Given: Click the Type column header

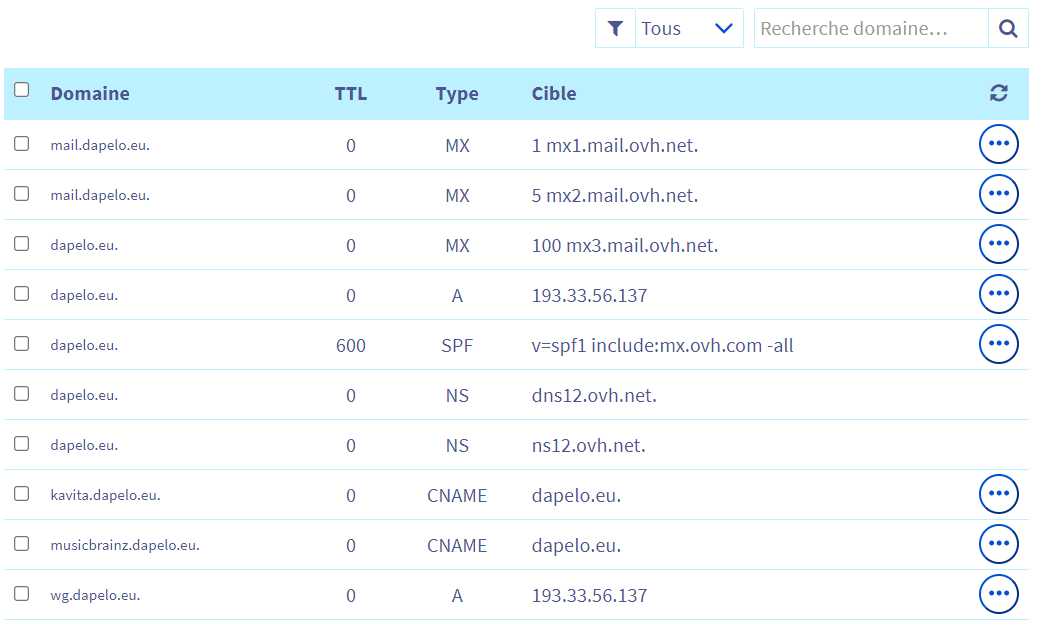Looking at the screenshot, I should point(457,94).
